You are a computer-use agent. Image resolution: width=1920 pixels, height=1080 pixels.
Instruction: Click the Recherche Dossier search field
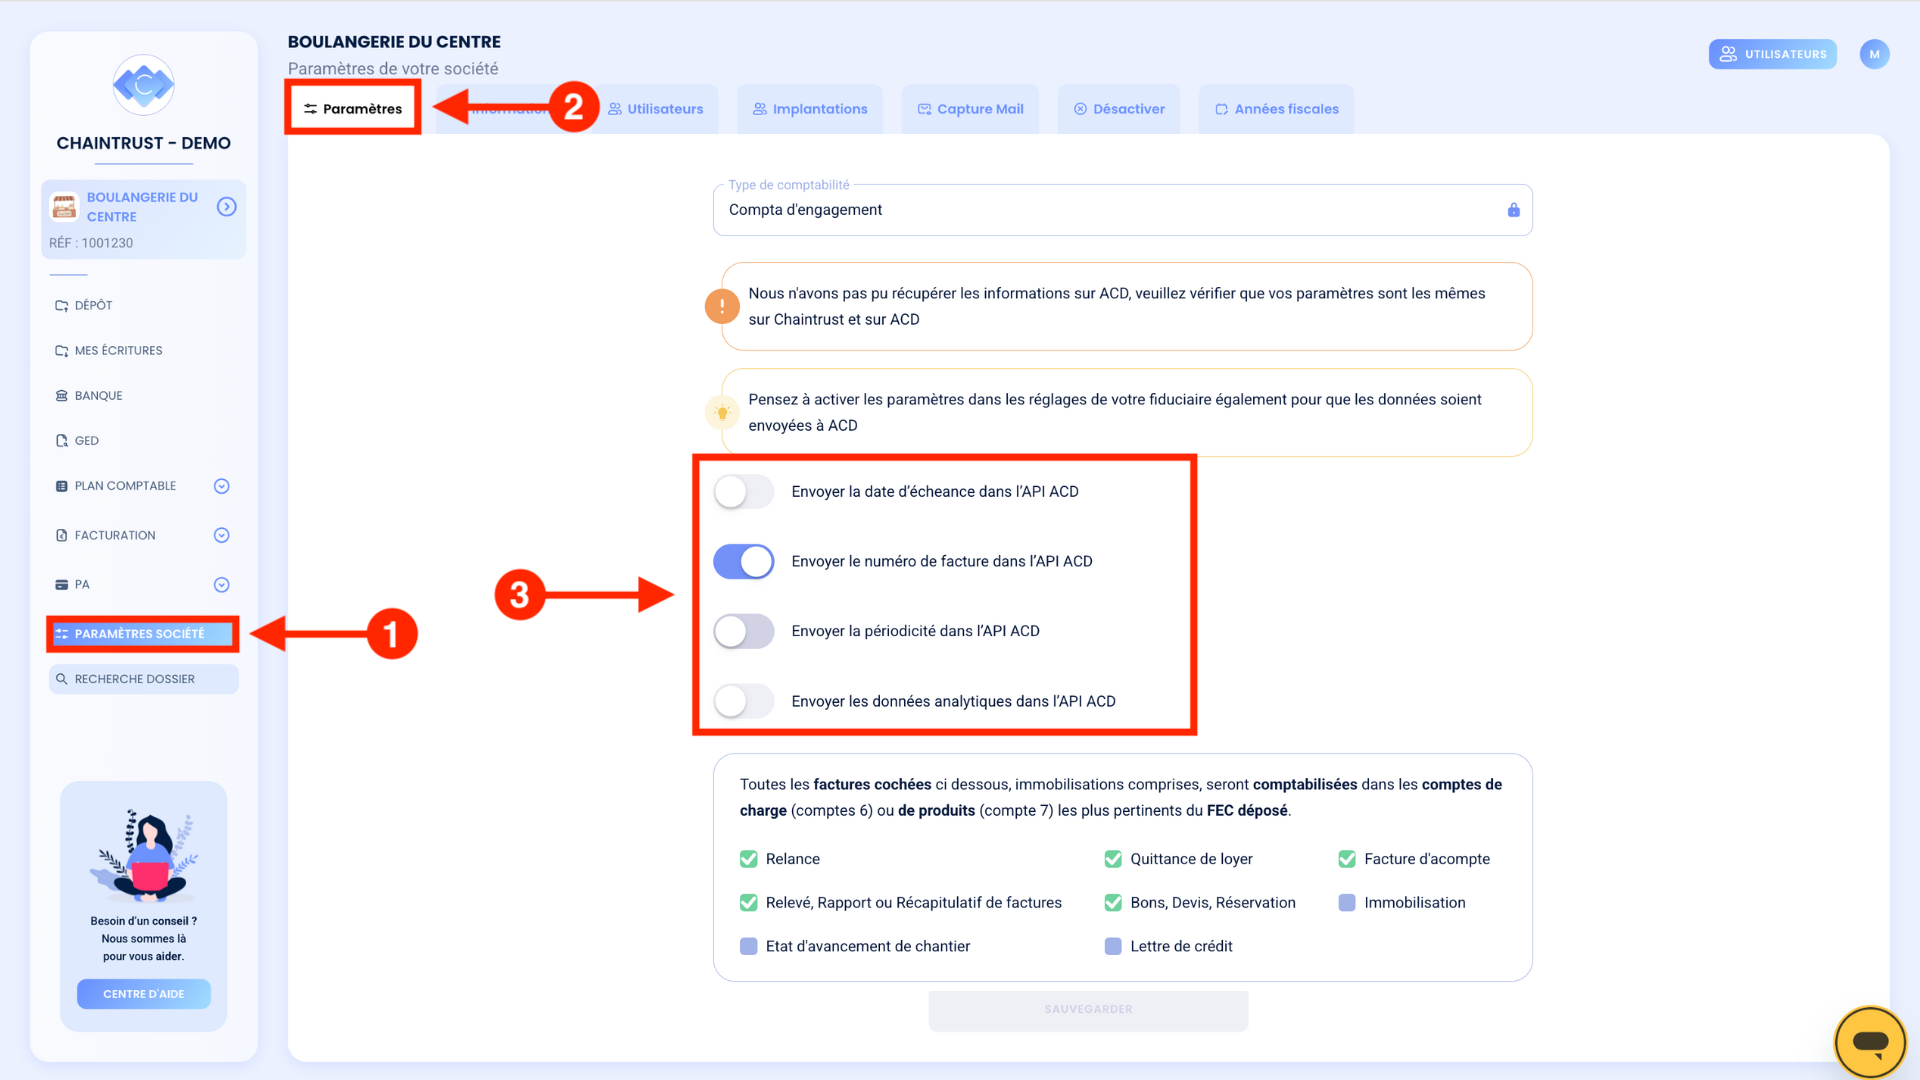(x=144, y=679)
